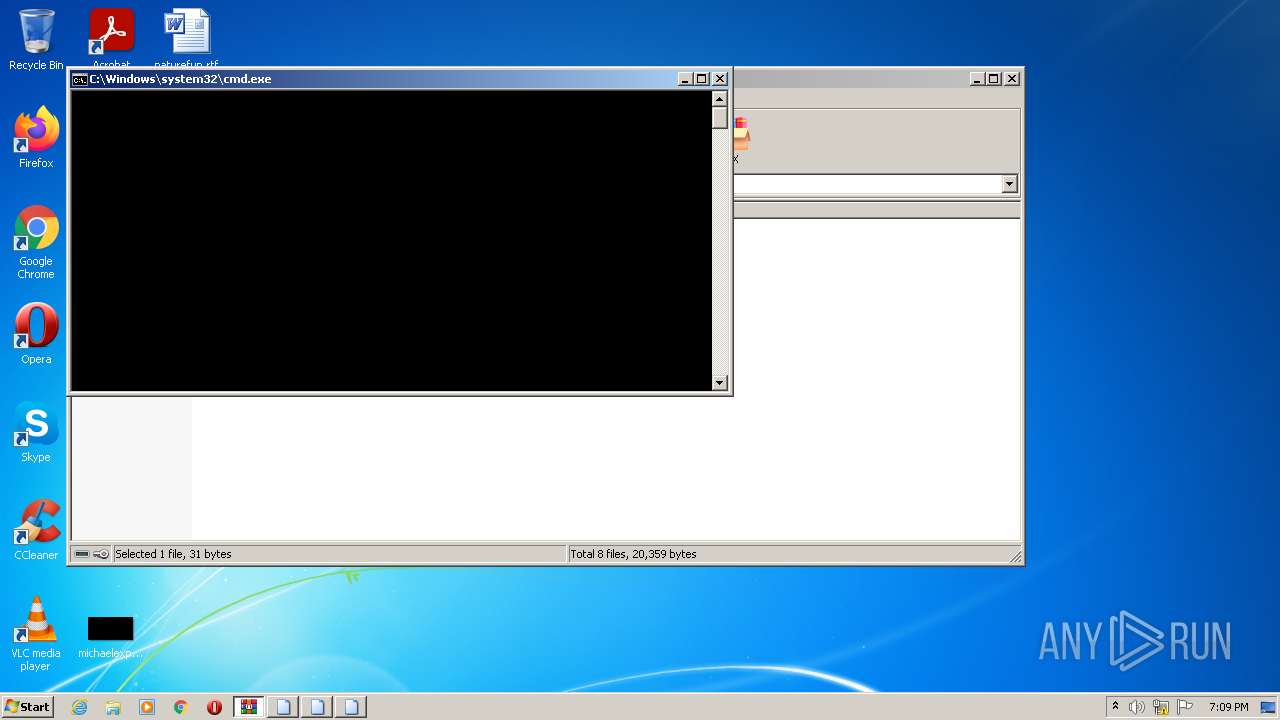
Task: Launch Opera from the taskbar
Action: pyautogui.click(x=214, y=707)
